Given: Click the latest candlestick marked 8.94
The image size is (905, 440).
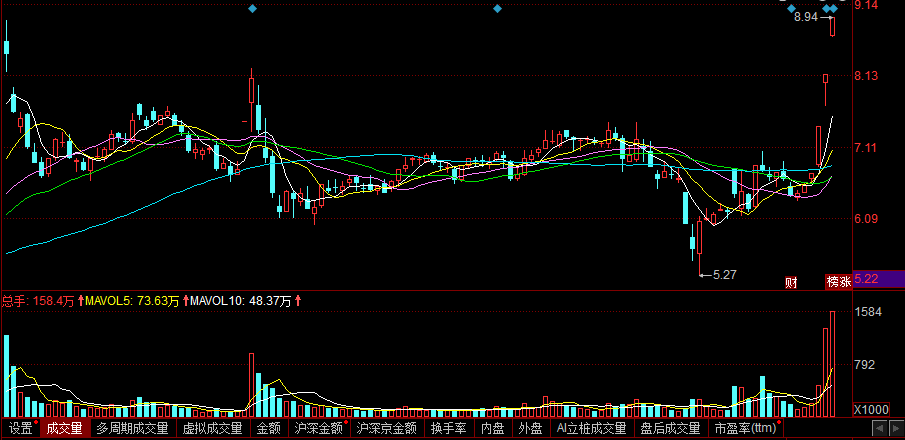Looking at the screenshot, I should 833,27.
